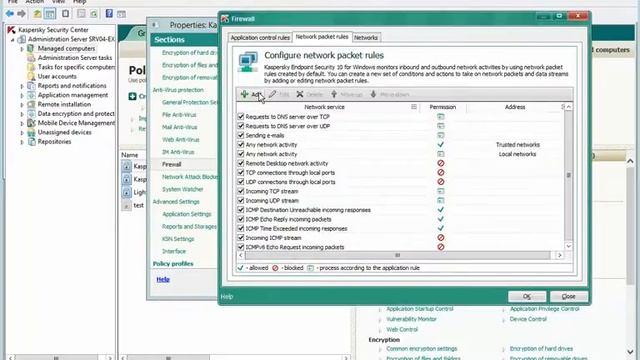Expand Unassigned devices node
640x360 pixels.
pos(22,133)
